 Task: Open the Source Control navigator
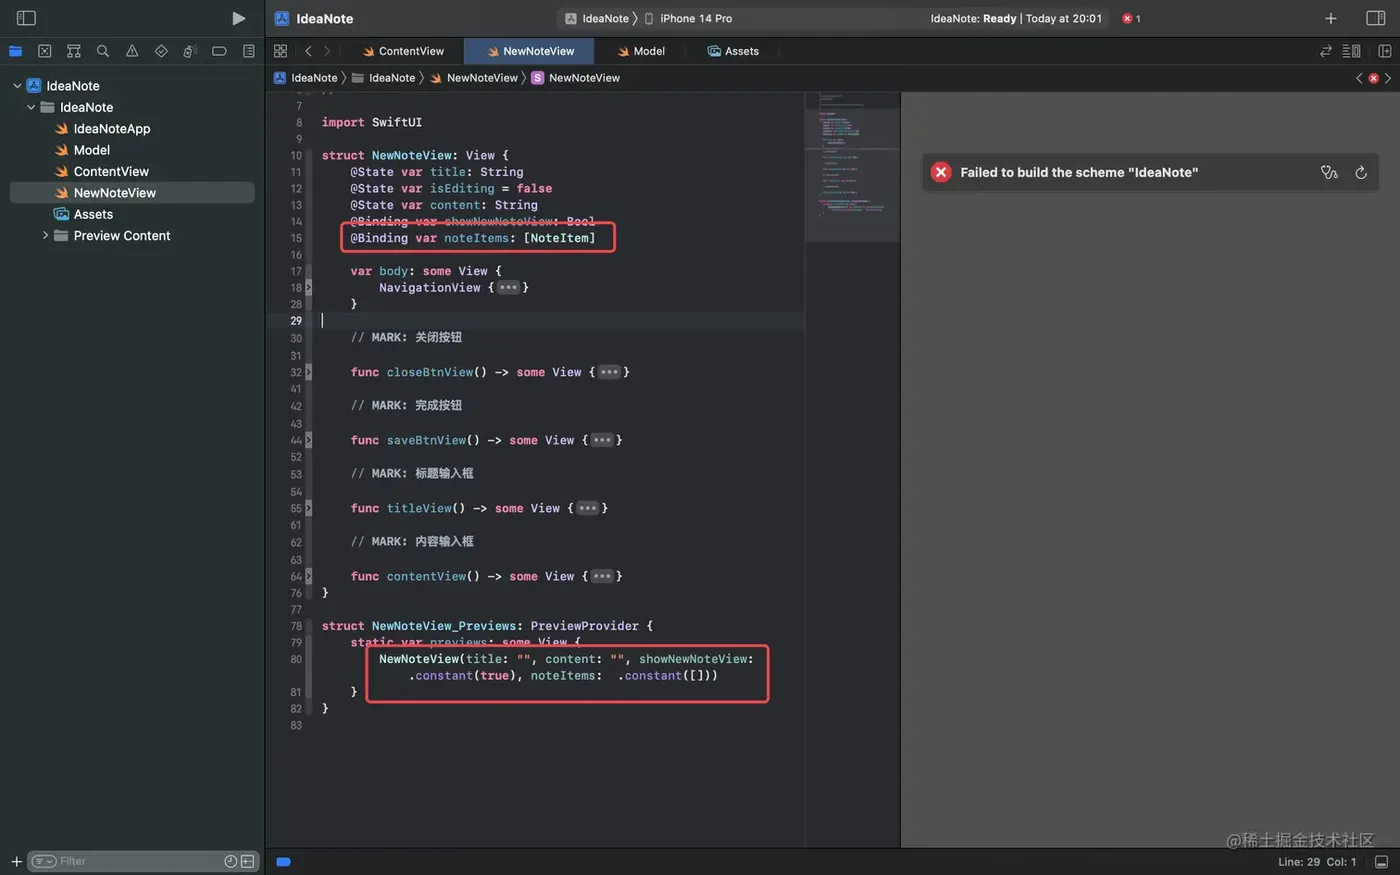(44, 51)
